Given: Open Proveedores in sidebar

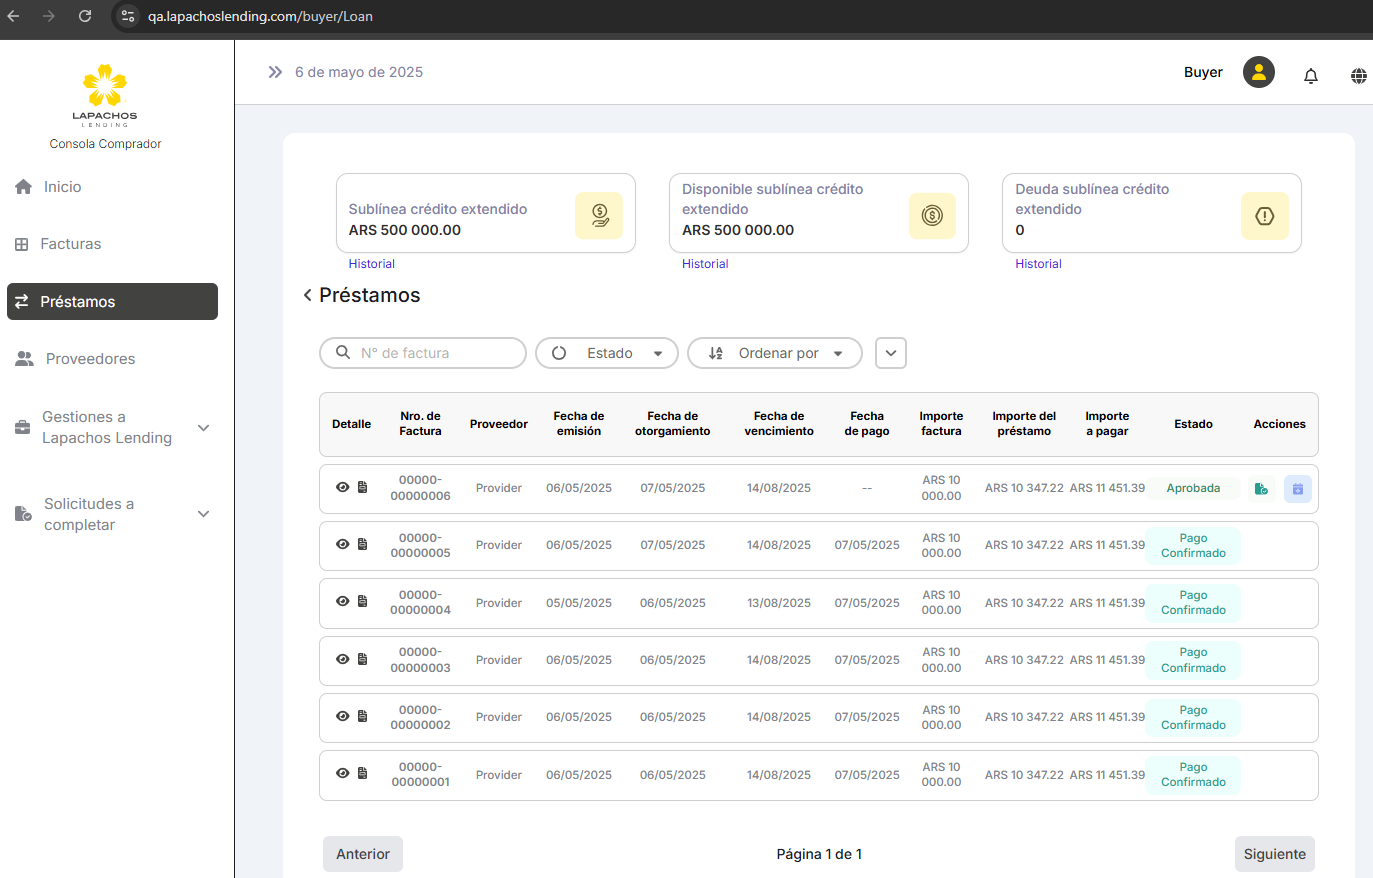Looking at the screenshot, I should pos(90,359).
